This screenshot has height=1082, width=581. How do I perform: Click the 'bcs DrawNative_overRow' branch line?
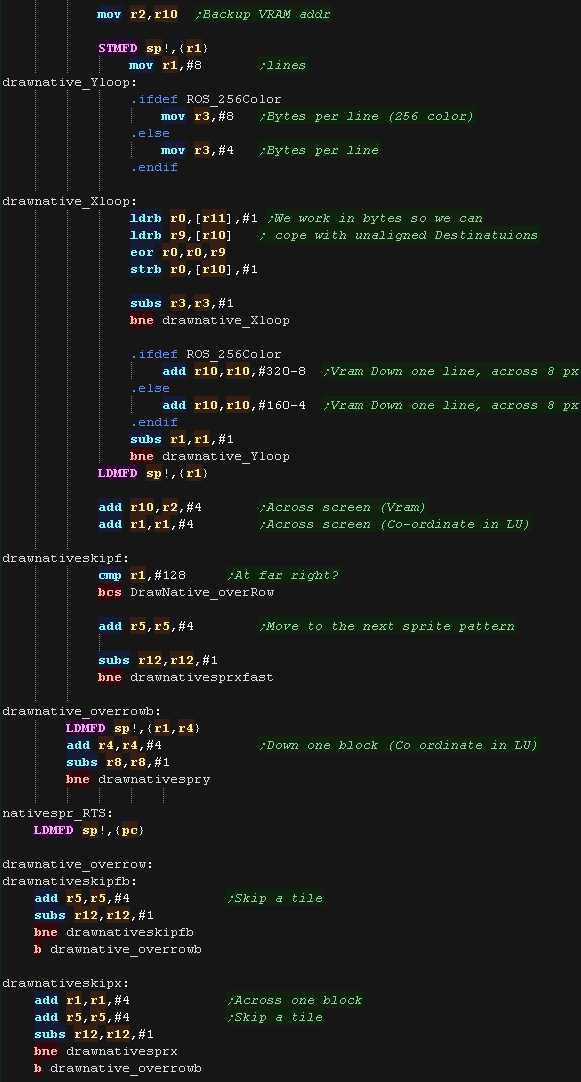pyautogui.click(x=186, y=592)
